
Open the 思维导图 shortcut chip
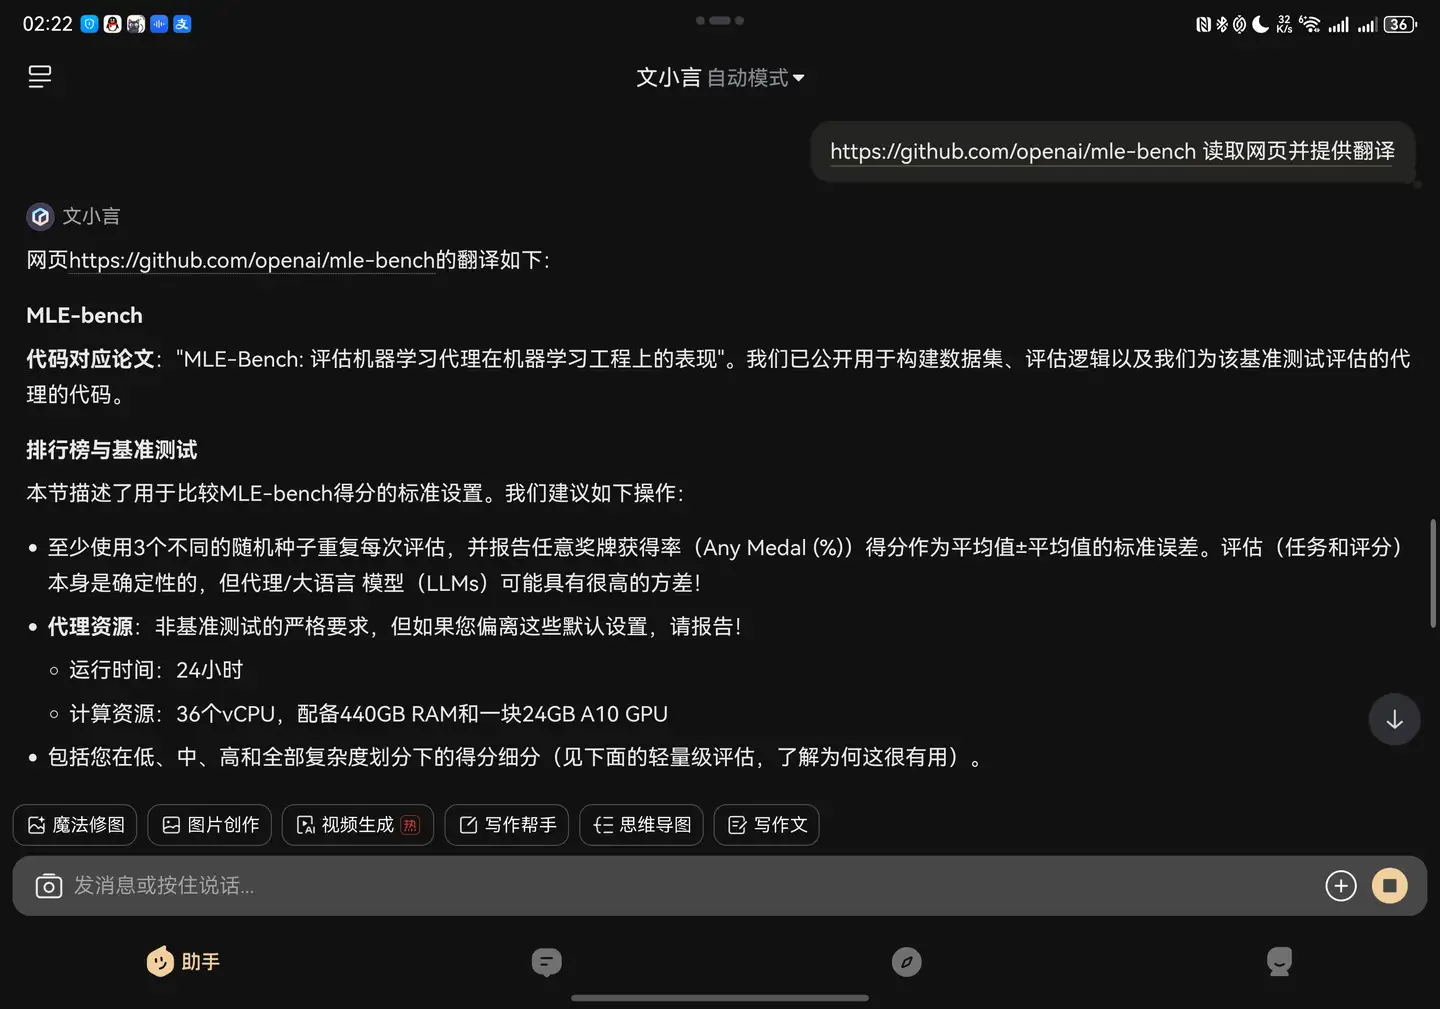pos(642,825)
